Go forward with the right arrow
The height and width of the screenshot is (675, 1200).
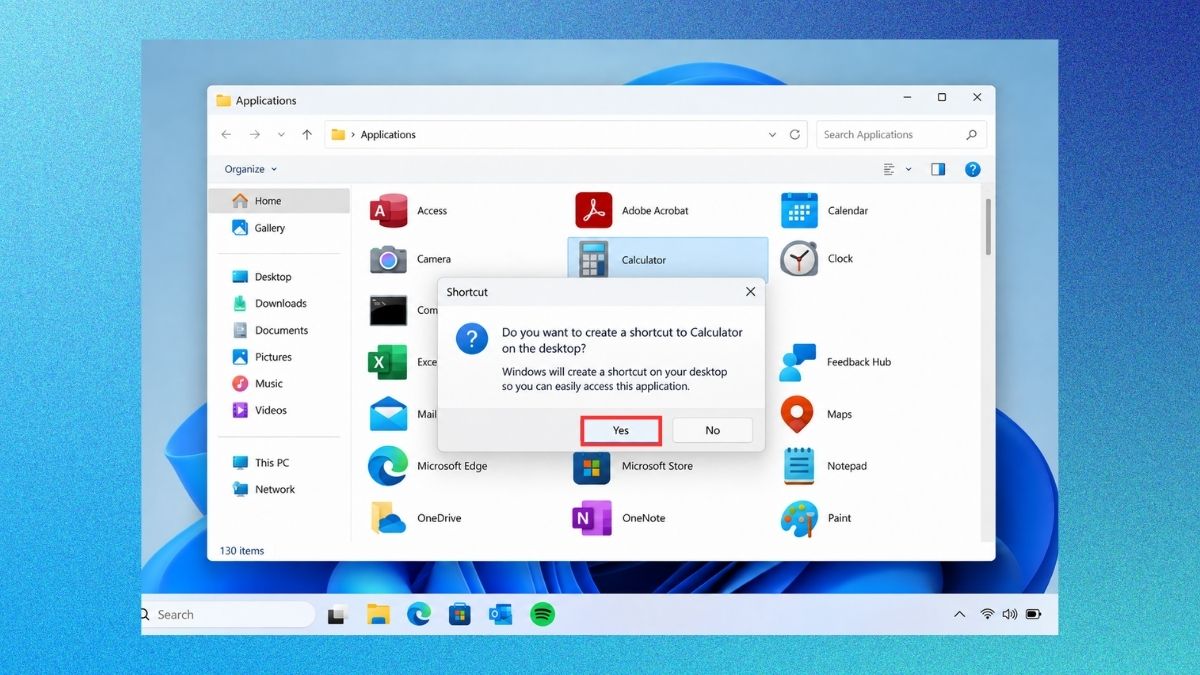pyautogui.click(x=254, y=134)
